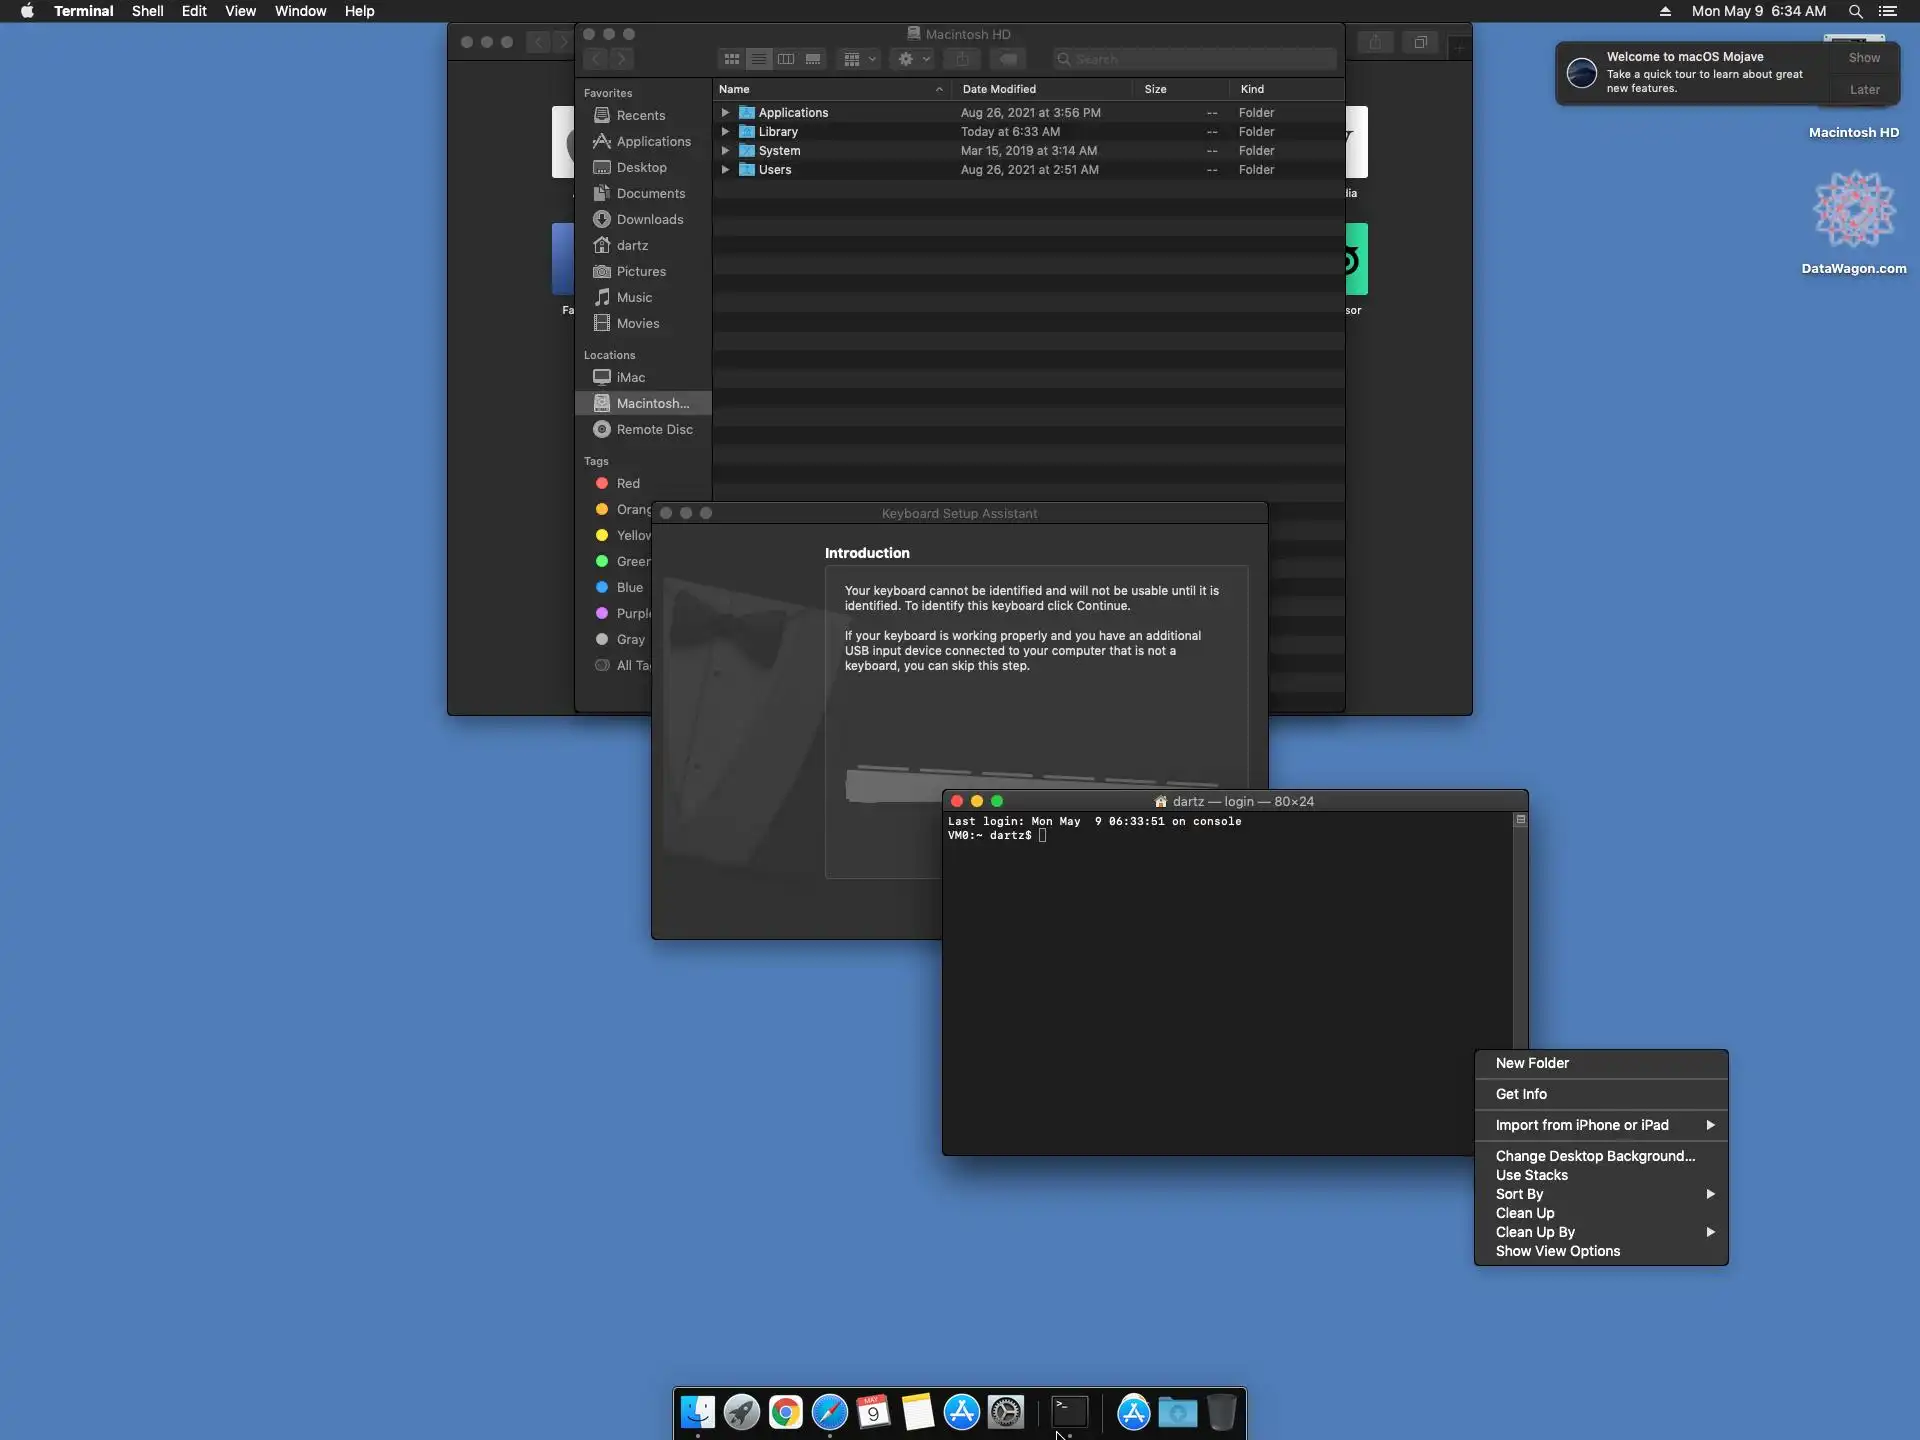
Task: Open System Preferences in the Dock
Action: click(x=1006, y=1412)
